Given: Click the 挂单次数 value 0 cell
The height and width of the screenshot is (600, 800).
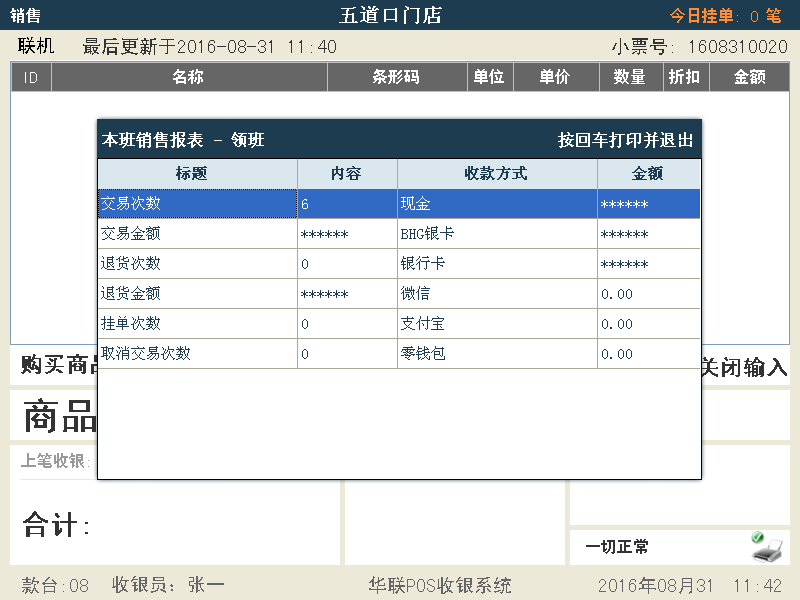Looking at the screenshot, I should coord(347,323).
